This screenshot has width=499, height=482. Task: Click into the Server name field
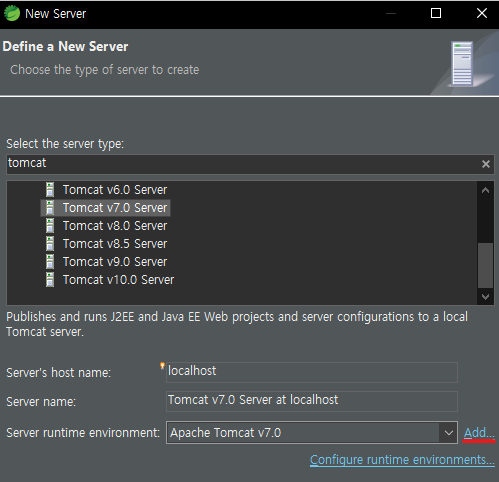(312, 401)
